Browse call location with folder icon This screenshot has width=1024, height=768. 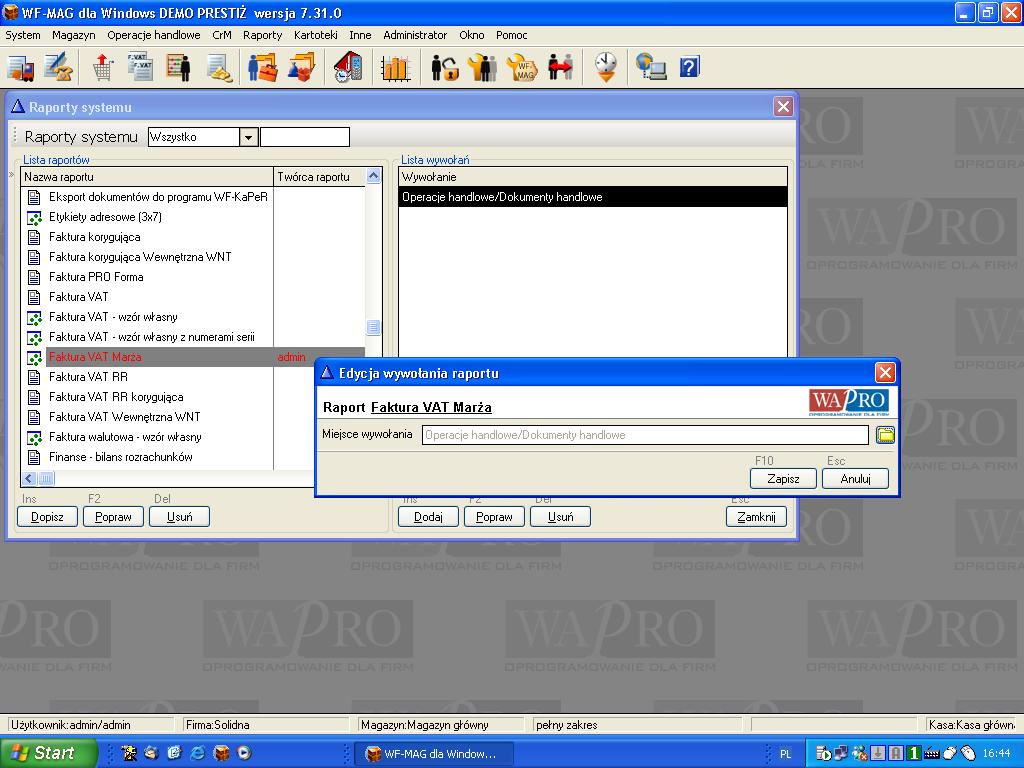[x=885, y=435]
